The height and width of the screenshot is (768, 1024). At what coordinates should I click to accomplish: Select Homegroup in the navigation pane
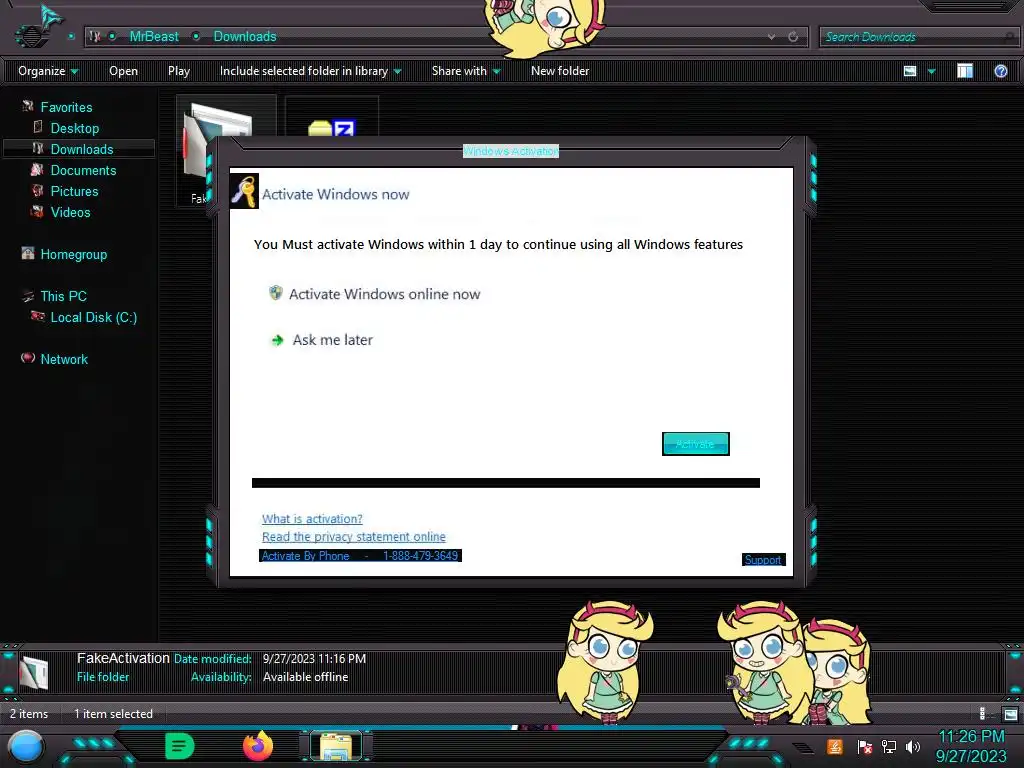(x=73, y=255)
